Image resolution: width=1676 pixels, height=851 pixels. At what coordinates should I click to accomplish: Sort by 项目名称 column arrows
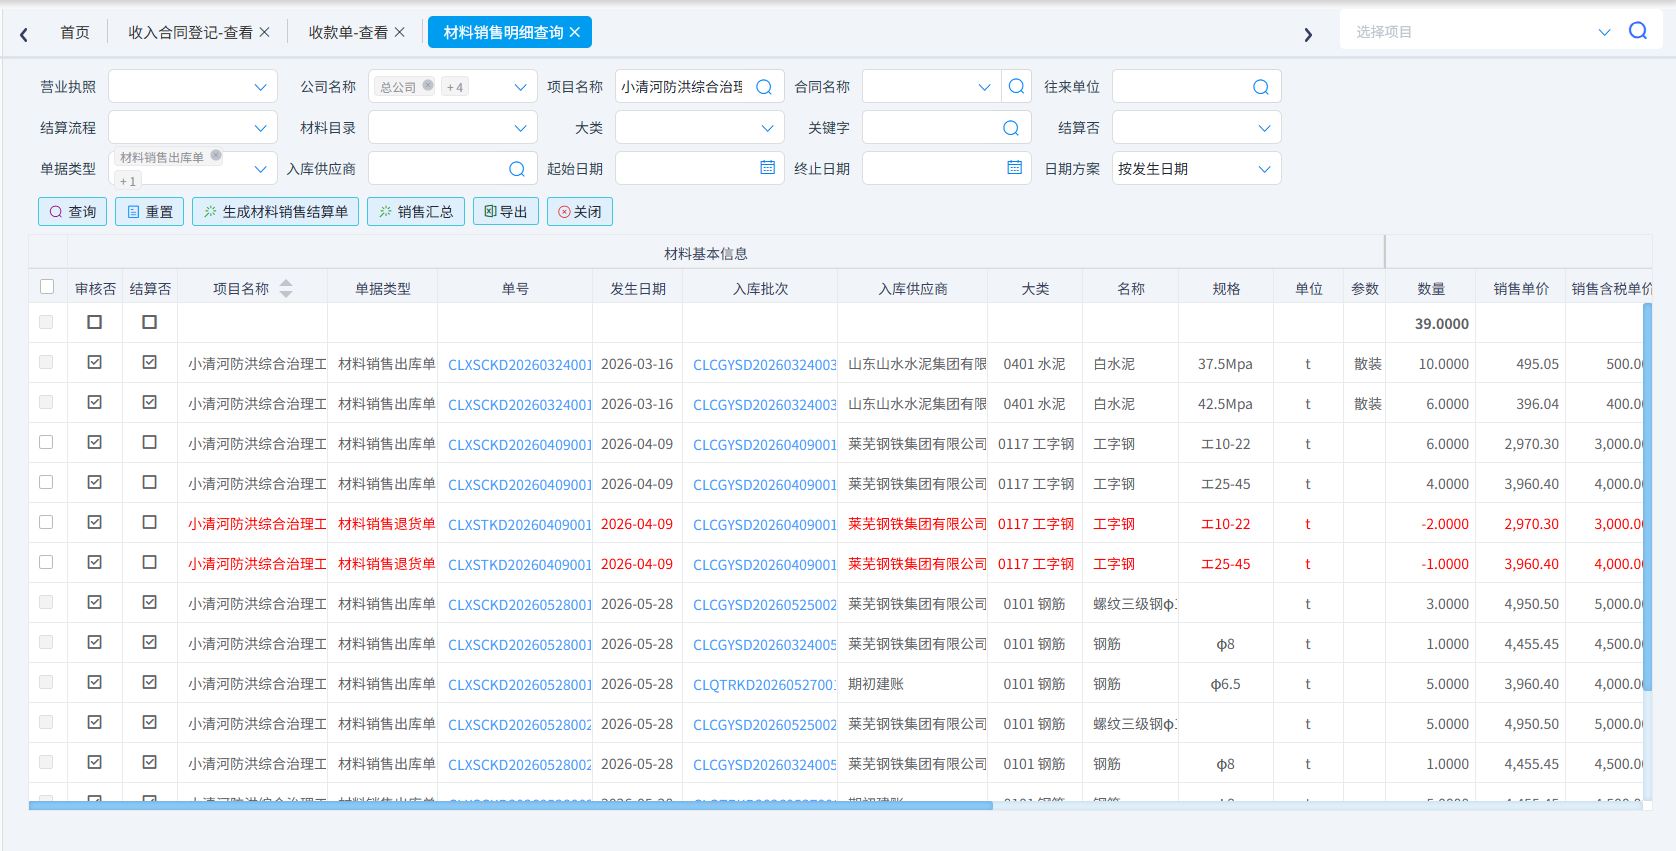286,288
